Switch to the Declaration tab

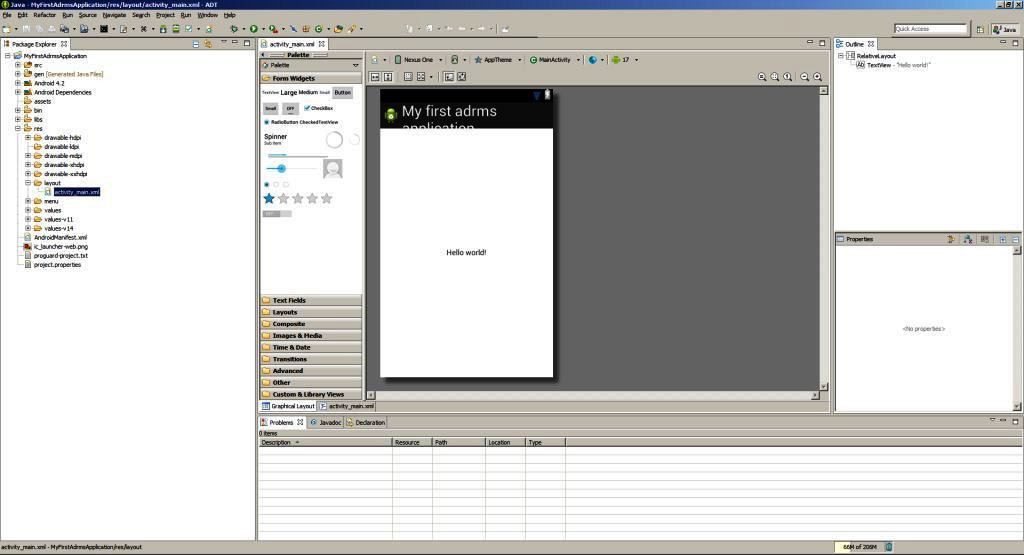pos(366,422)
